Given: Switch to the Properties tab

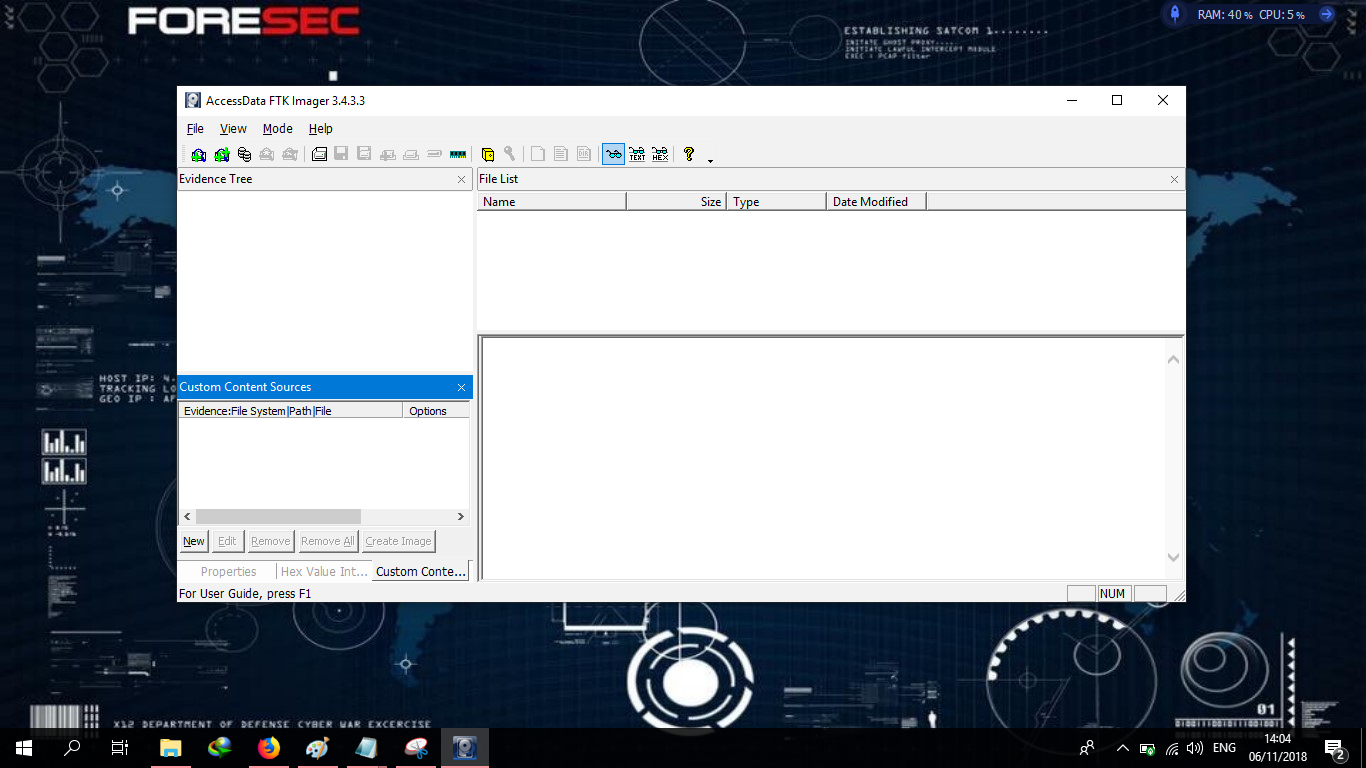Looking at the screenshot, I should coord(228,572).
